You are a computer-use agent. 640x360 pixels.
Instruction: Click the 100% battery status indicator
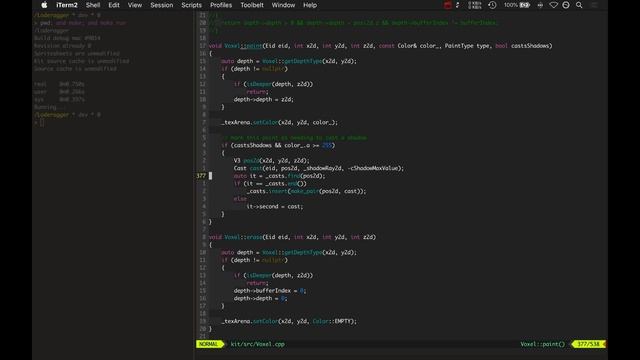pyautogui.click(x=516, y=5)
